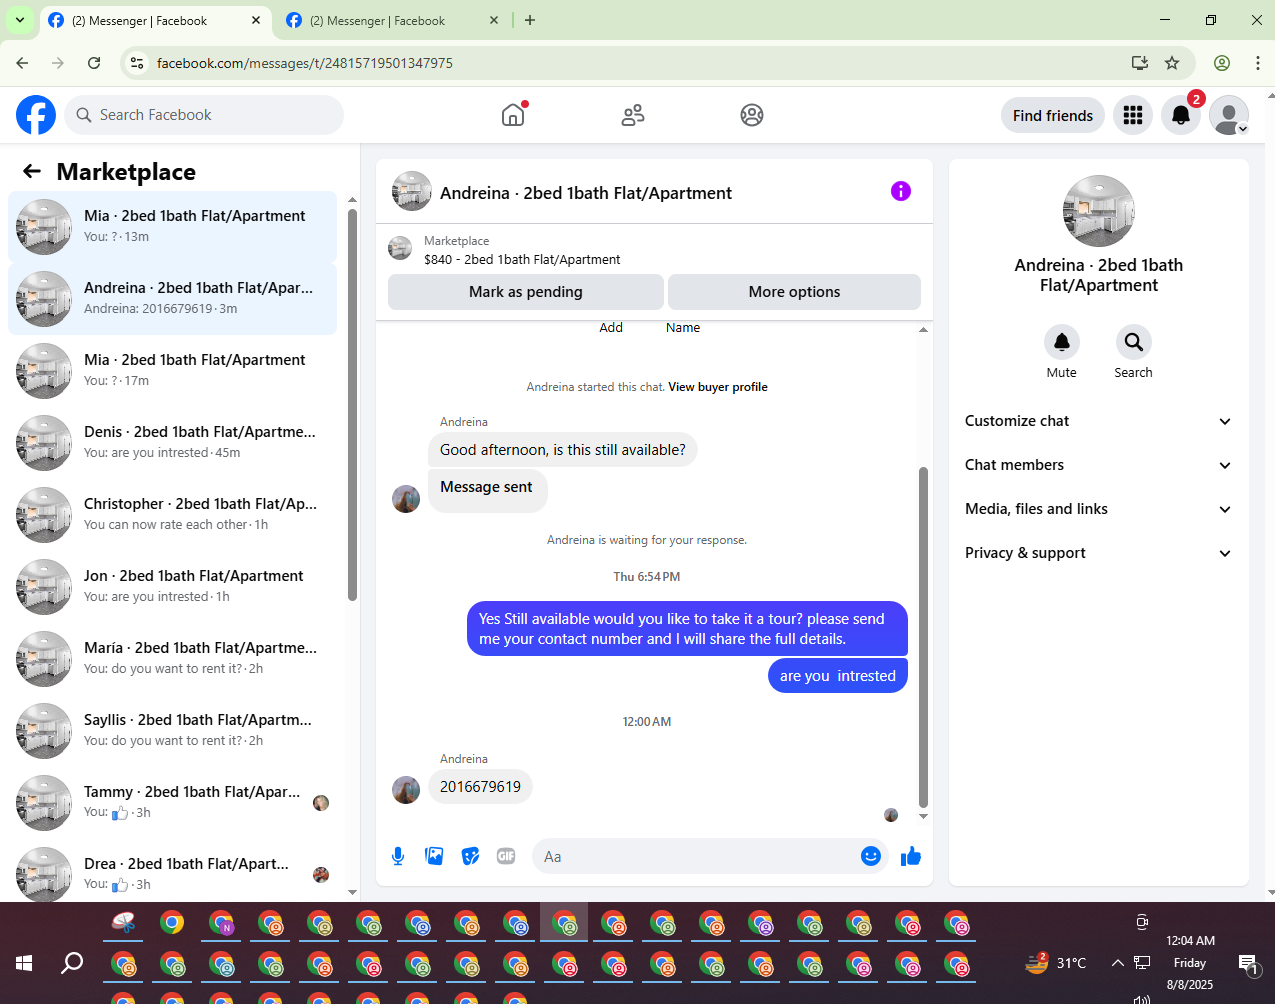Image resolution: width=1275 pixels, height=1004 pixels.
Task: Open Tammy conversation in list
Action: pos(172,802)
